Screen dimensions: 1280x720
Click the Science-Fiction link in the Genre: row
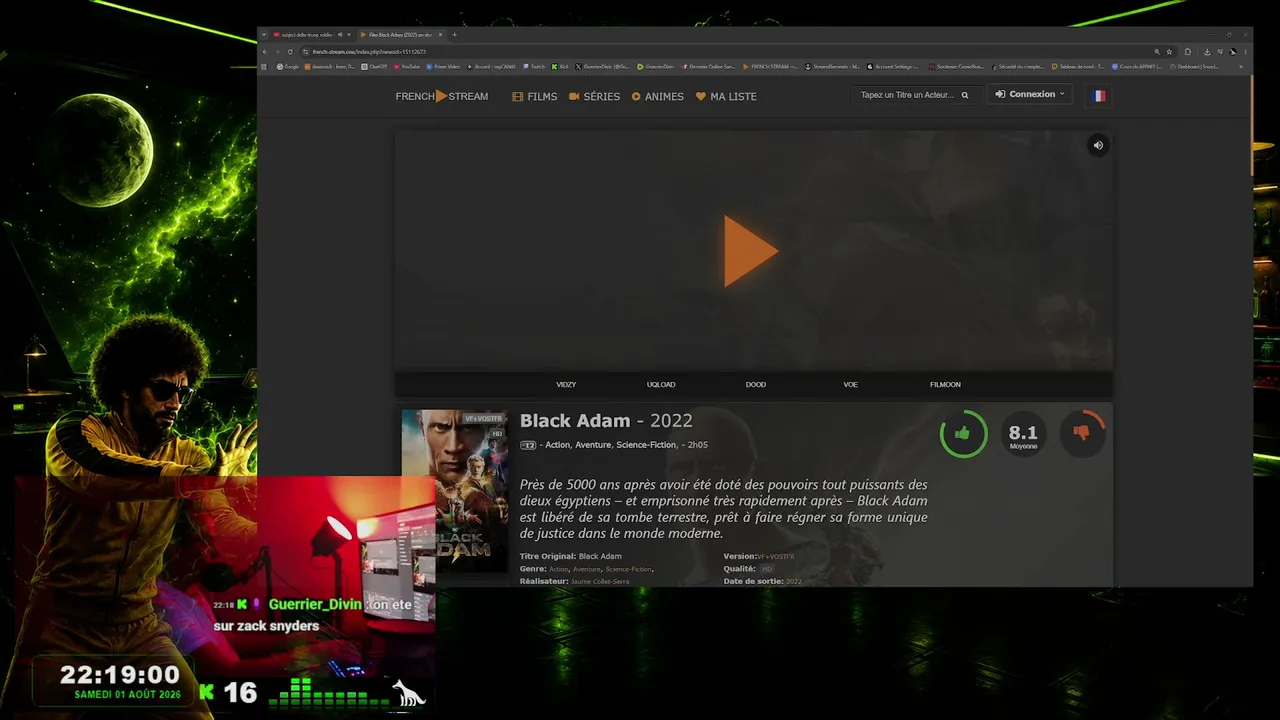coord(628,569)
